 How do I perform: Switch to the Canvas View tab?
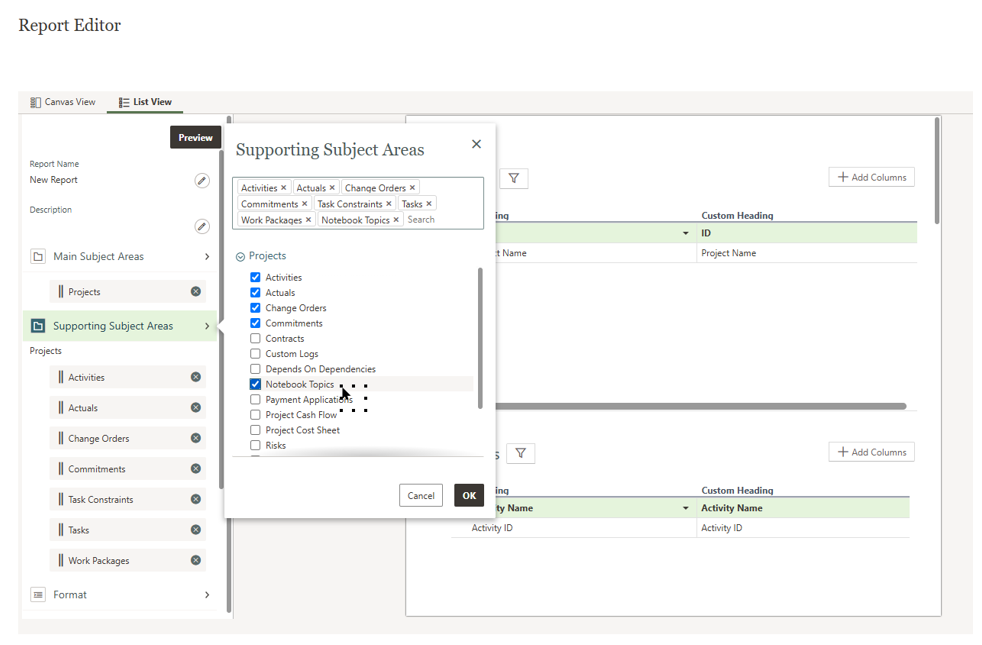coord(63,102)
